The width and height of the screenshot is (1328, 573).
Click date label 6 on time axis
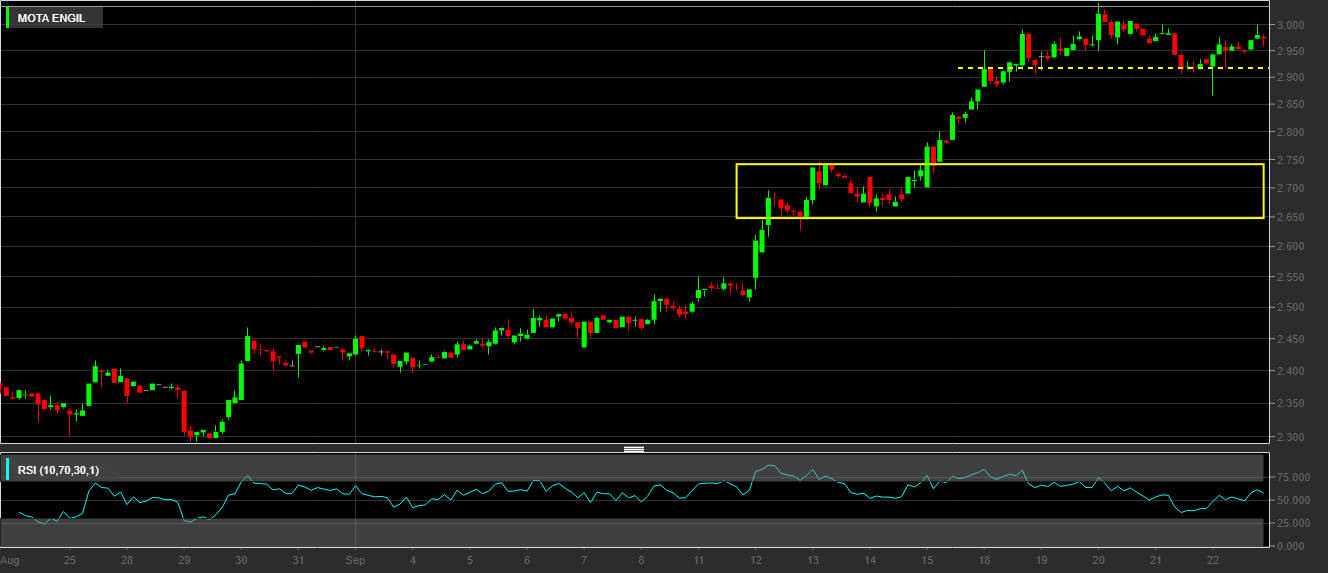(527, 561)
